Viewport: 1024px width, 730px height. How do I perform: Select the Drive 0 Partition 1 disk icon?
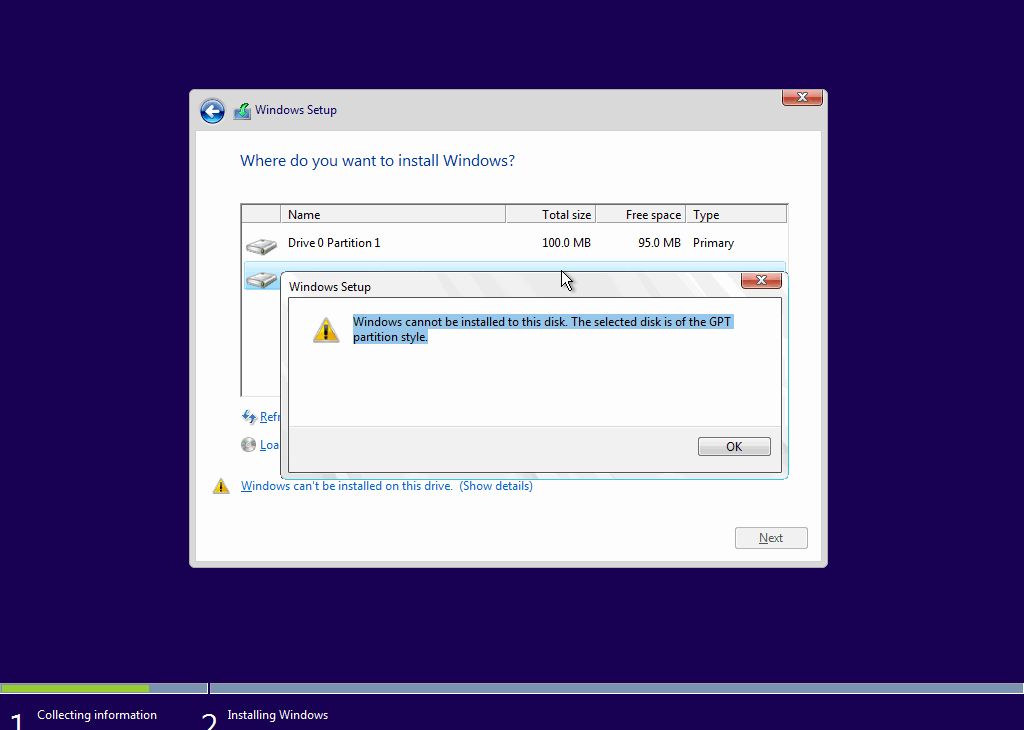tap(261, 246)
